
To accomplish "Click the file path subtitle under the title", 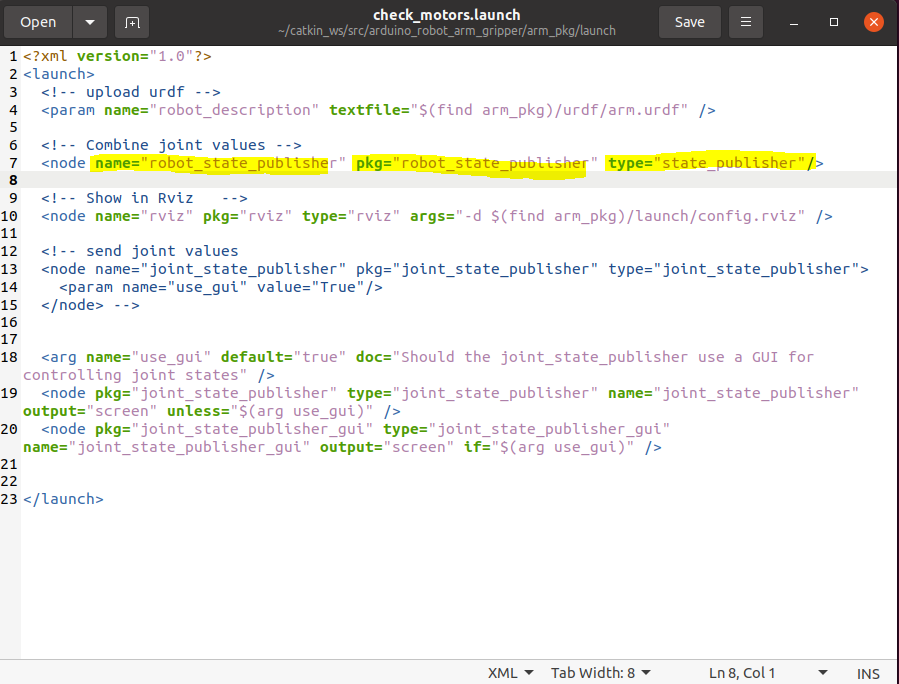I will point(447,31).
